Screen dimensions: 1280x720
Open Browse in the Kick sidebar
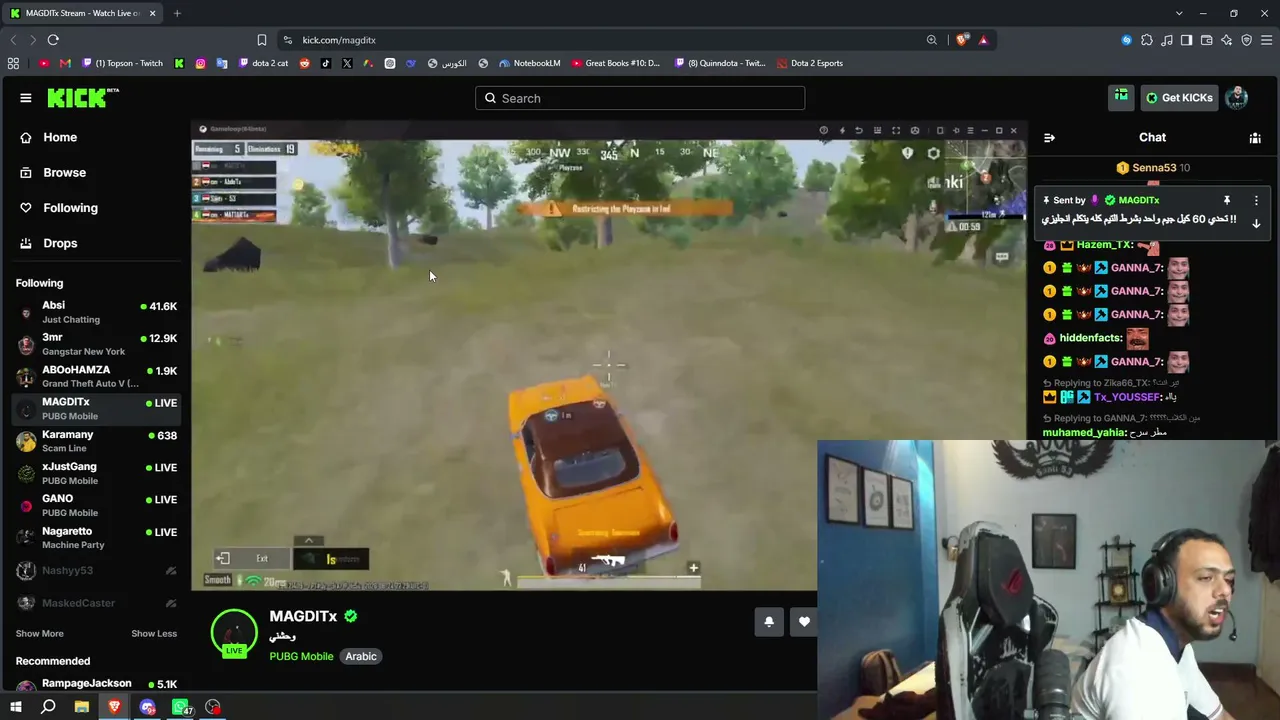point(96,172)
